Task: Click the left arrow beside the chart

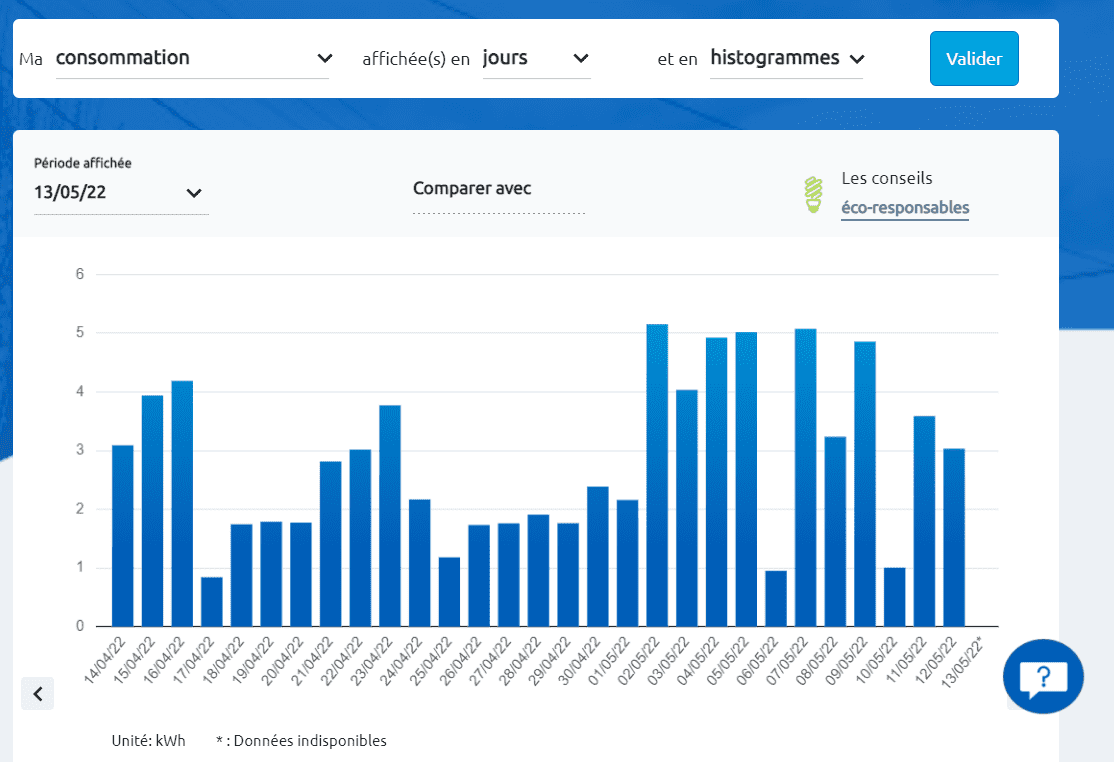Action: 37,693
